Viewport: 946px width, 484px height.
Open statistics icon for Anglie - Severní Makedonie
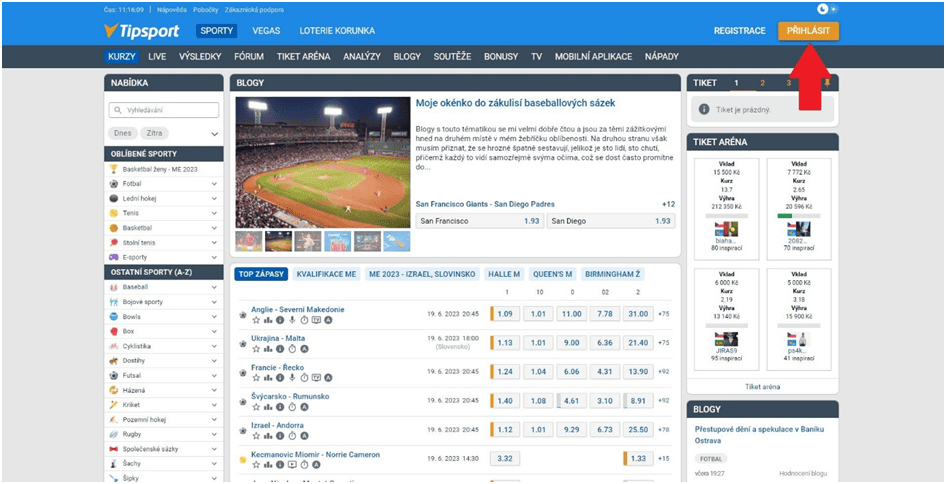[x=268, y=320]
